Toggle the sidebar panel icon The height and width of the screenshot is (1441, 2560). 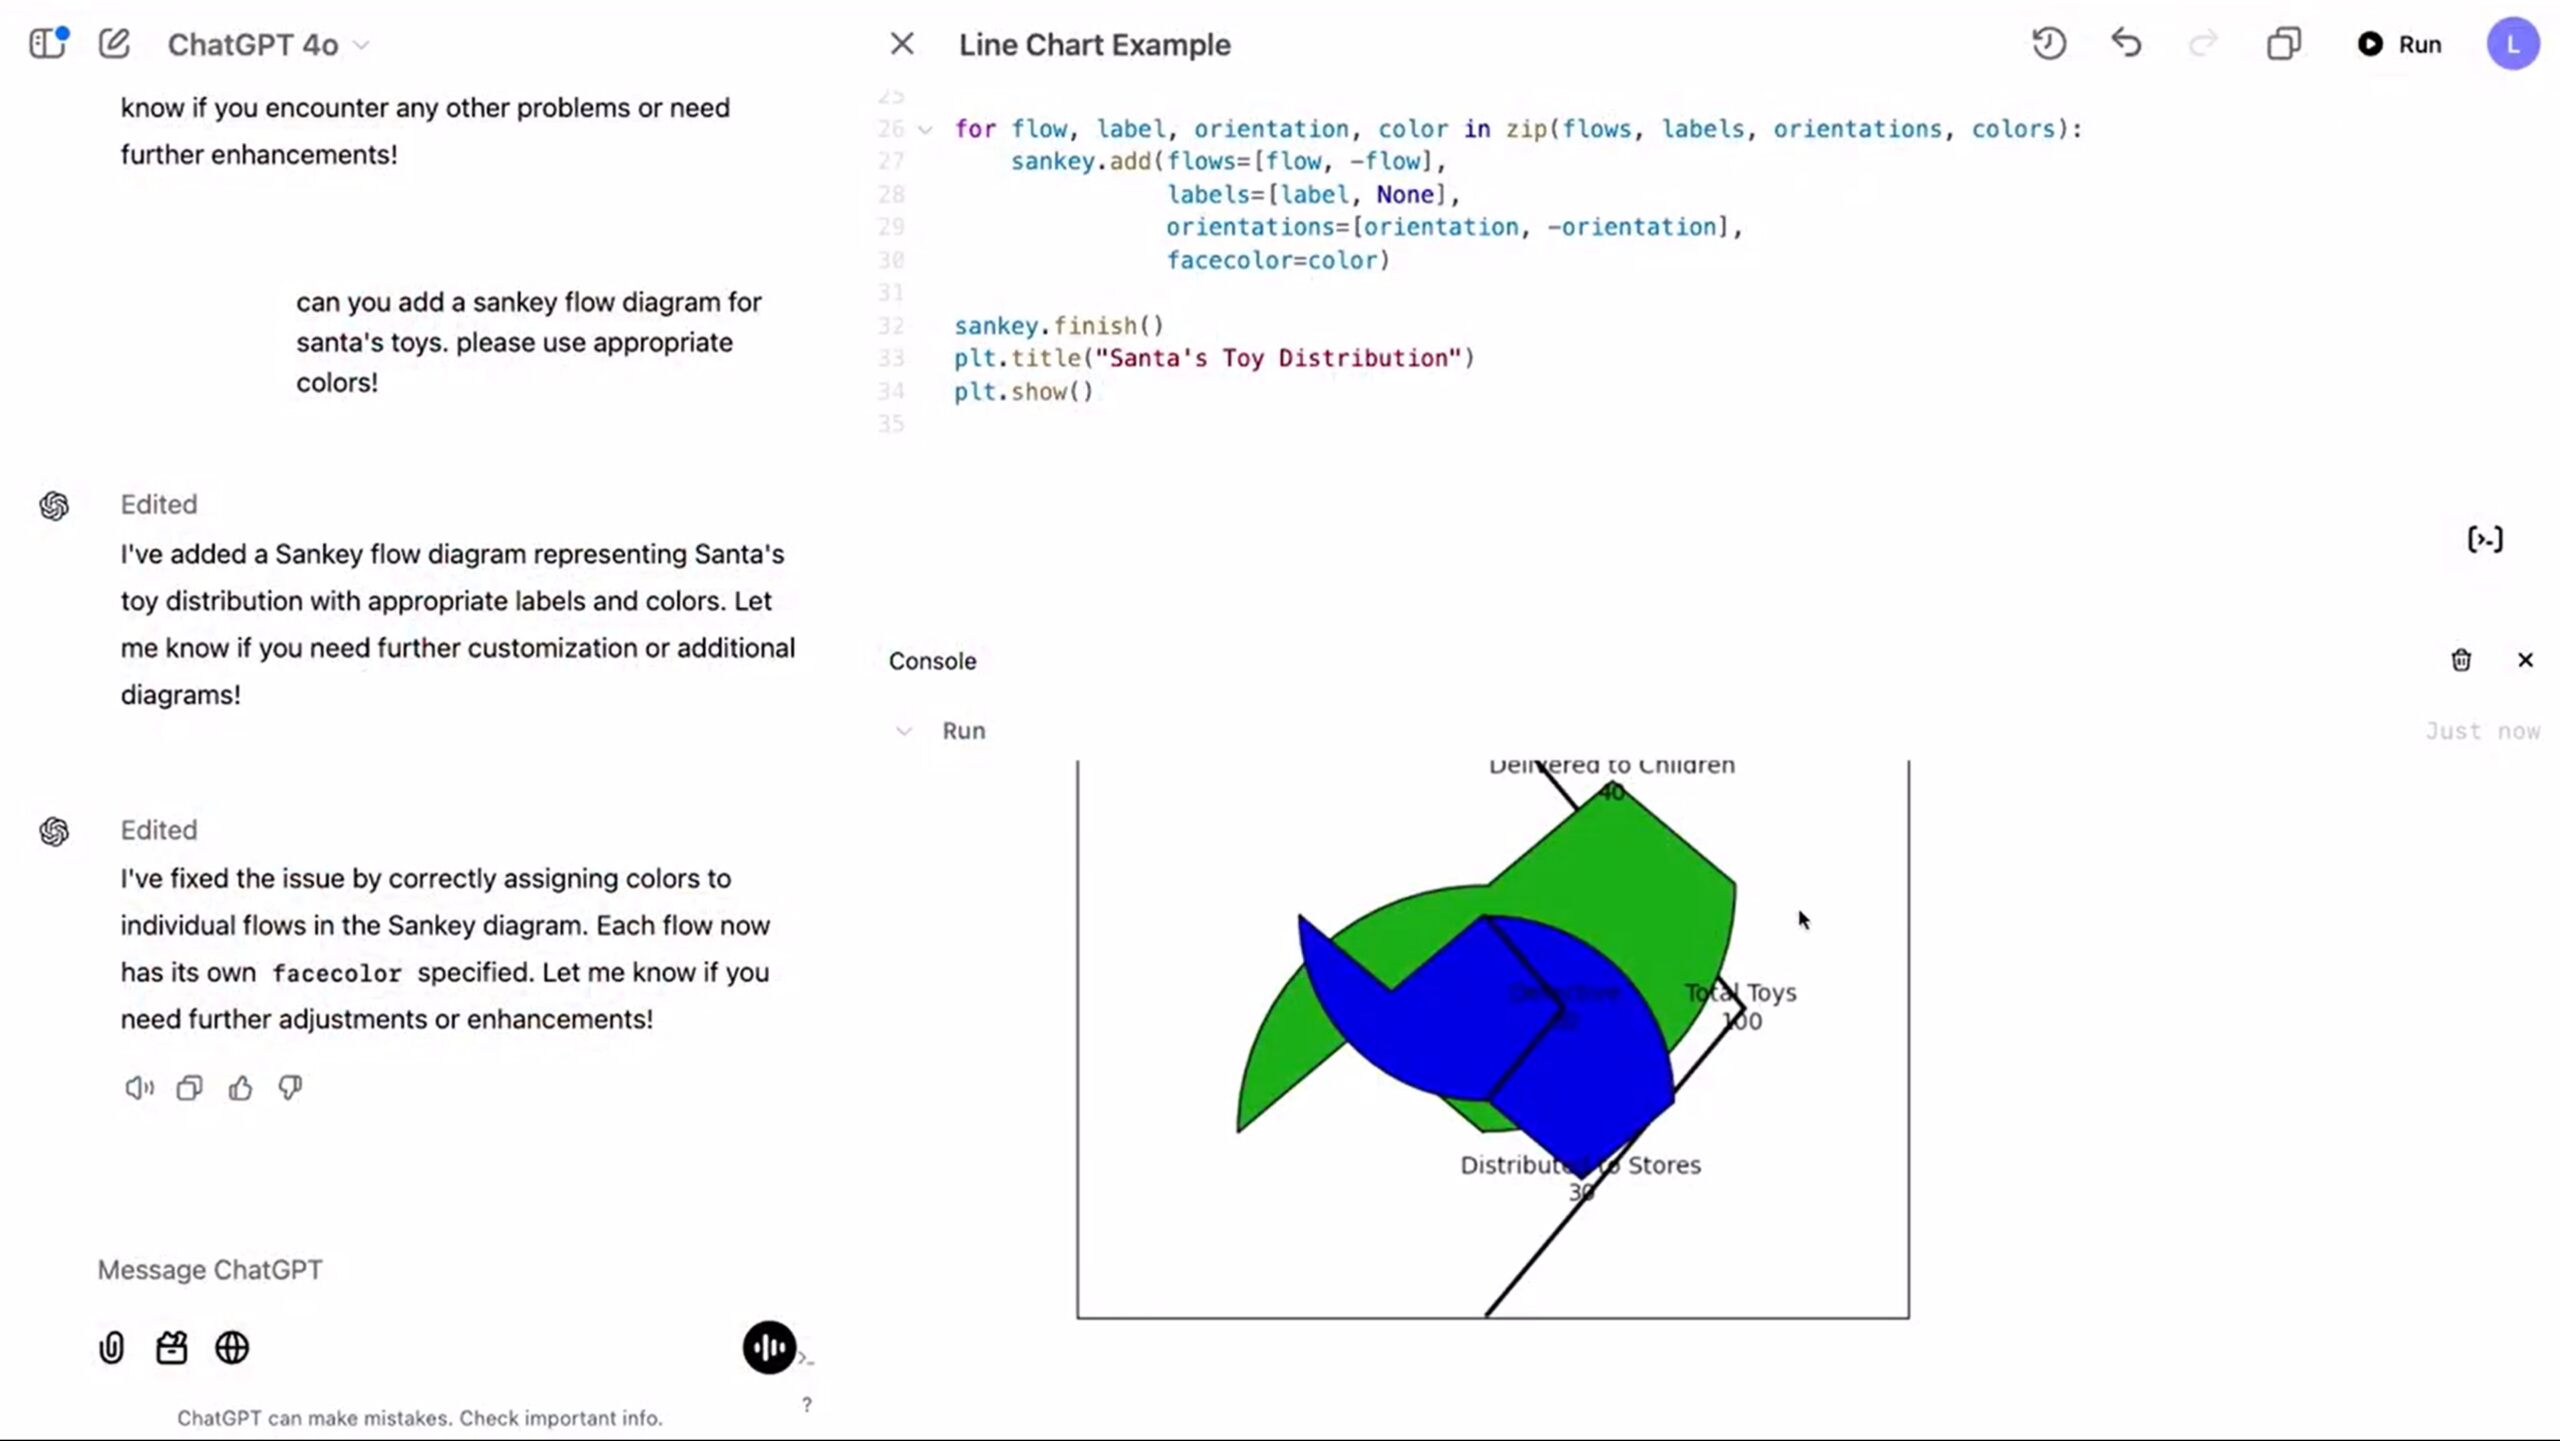click(47, 44)
